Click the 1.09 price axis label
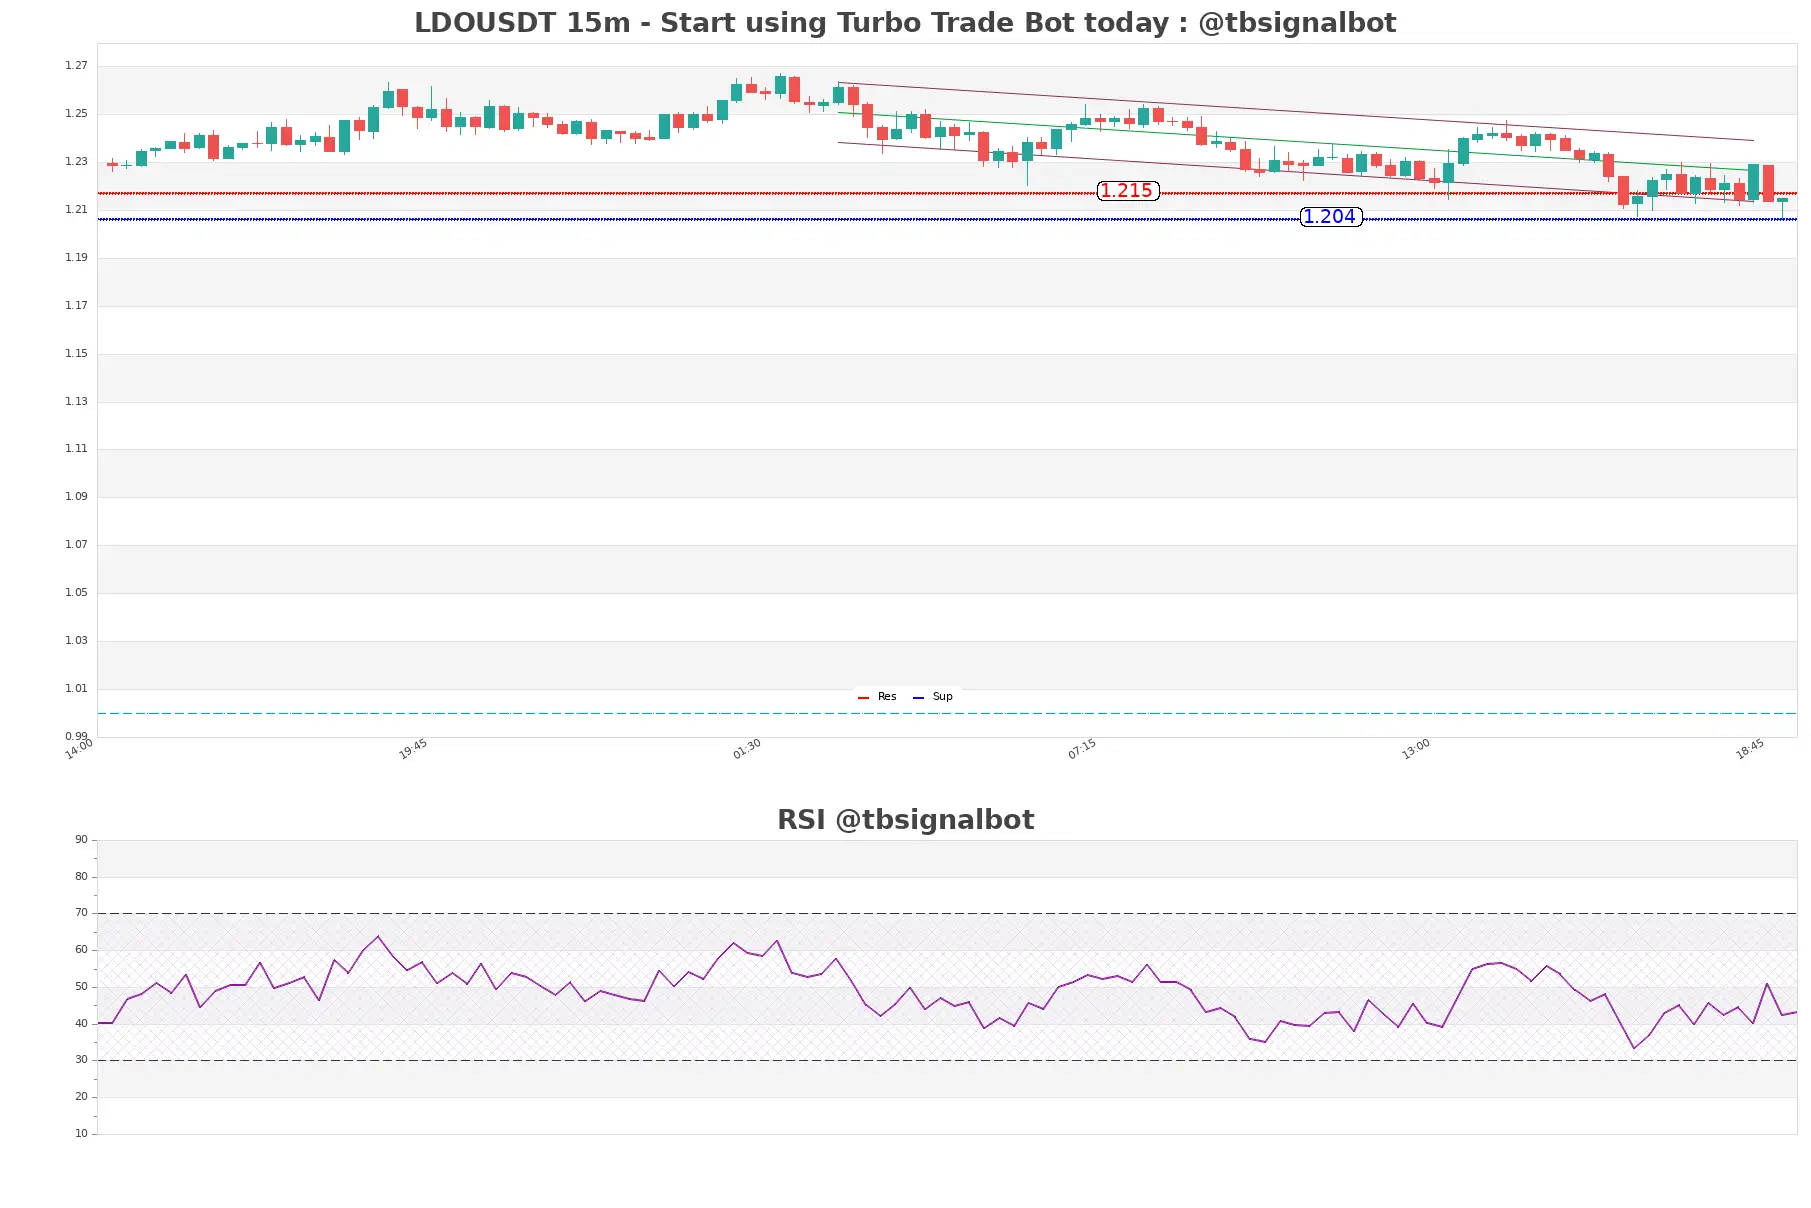This screenshot has height=1208, width=1811. tap(76, 497)
